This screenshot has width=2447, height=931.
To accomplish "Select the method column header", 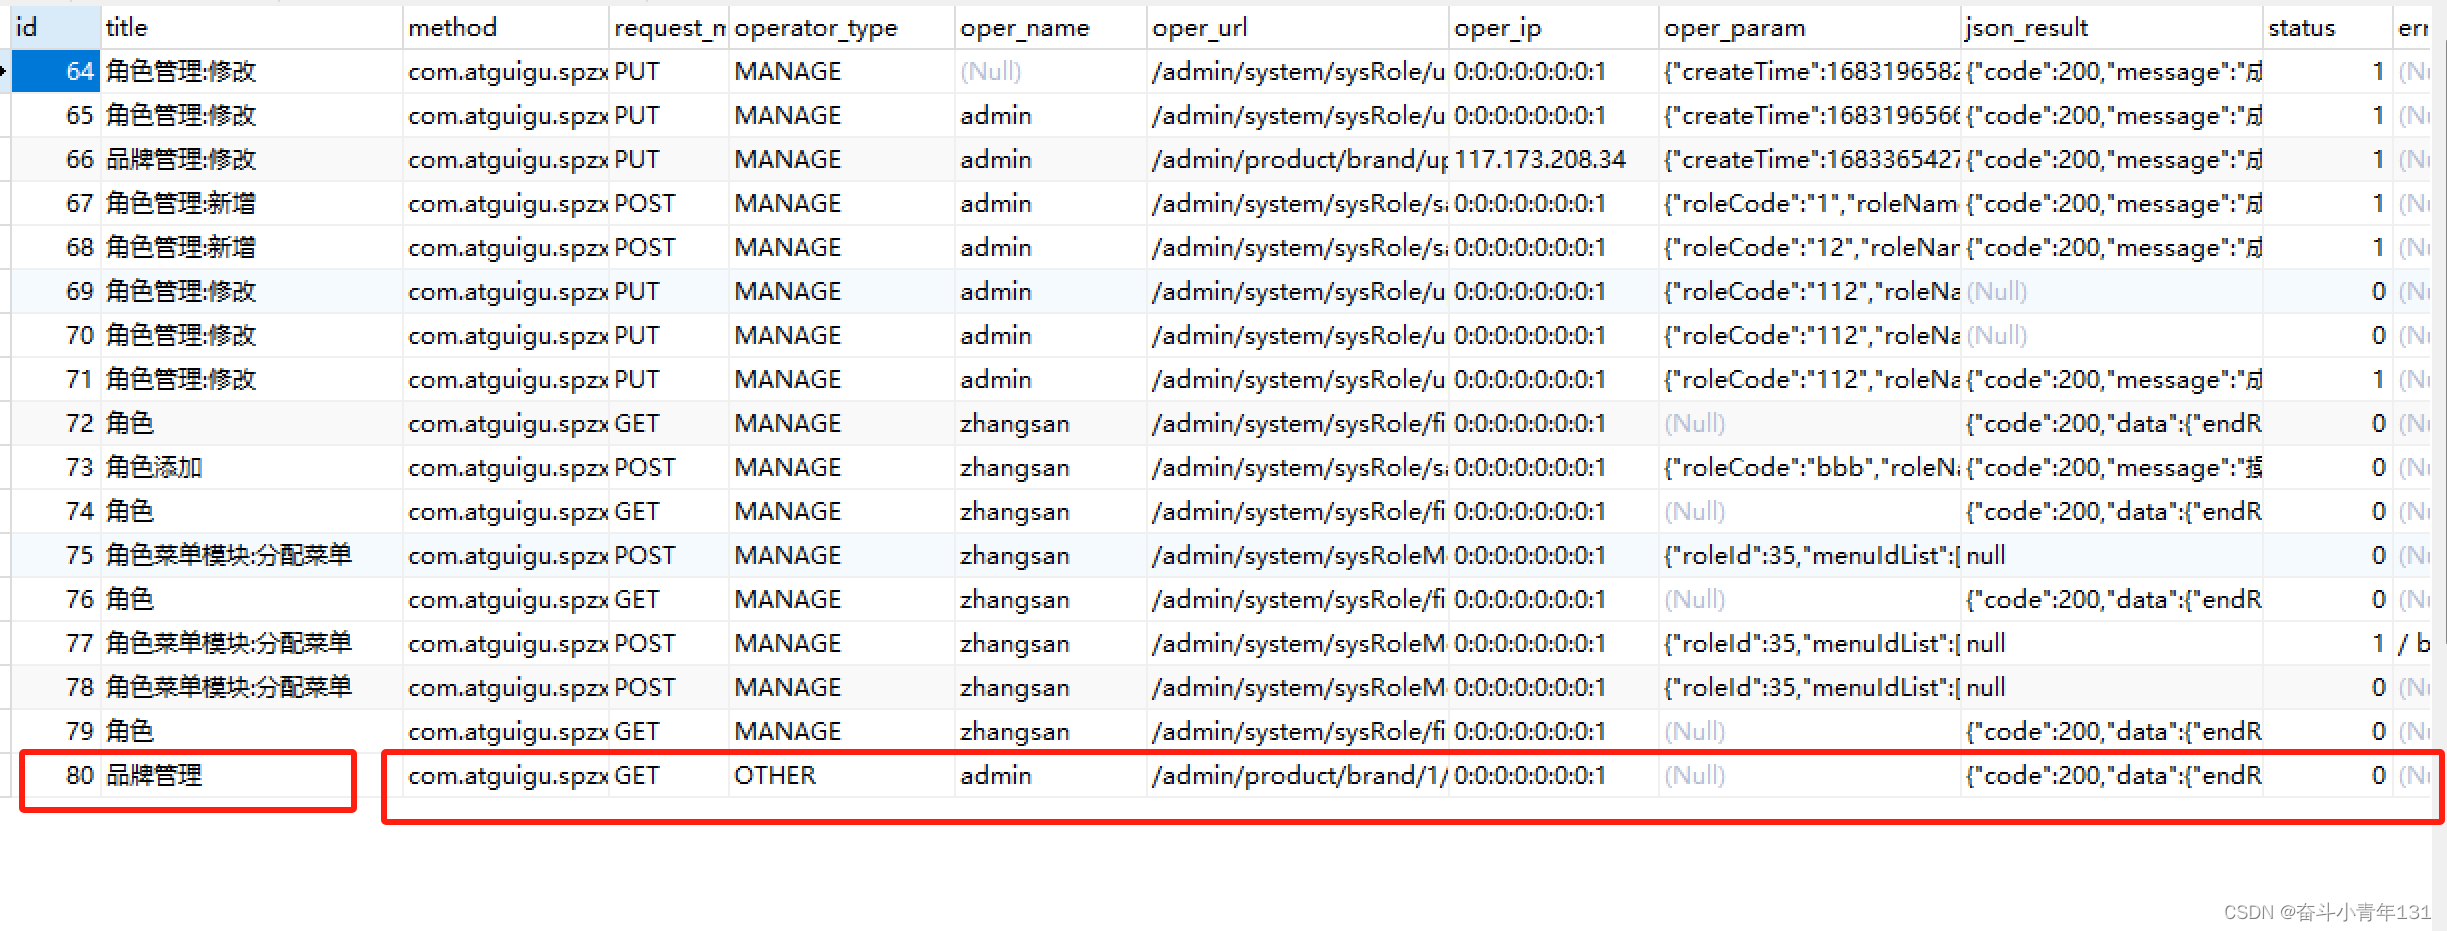I will point(506,28).
